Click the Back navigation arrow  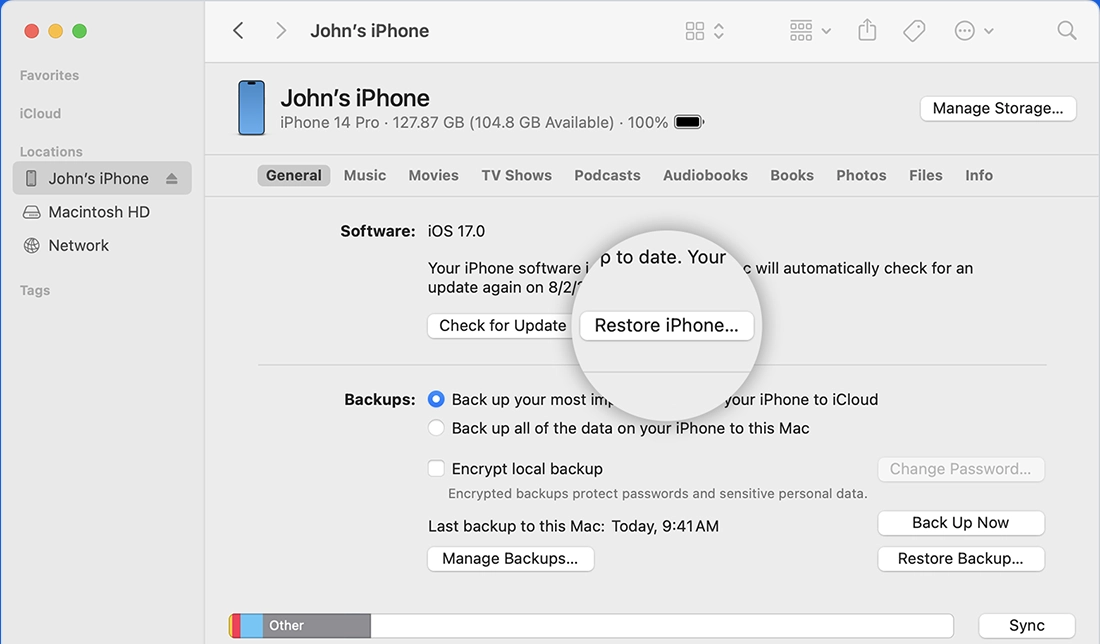[238, 30]
